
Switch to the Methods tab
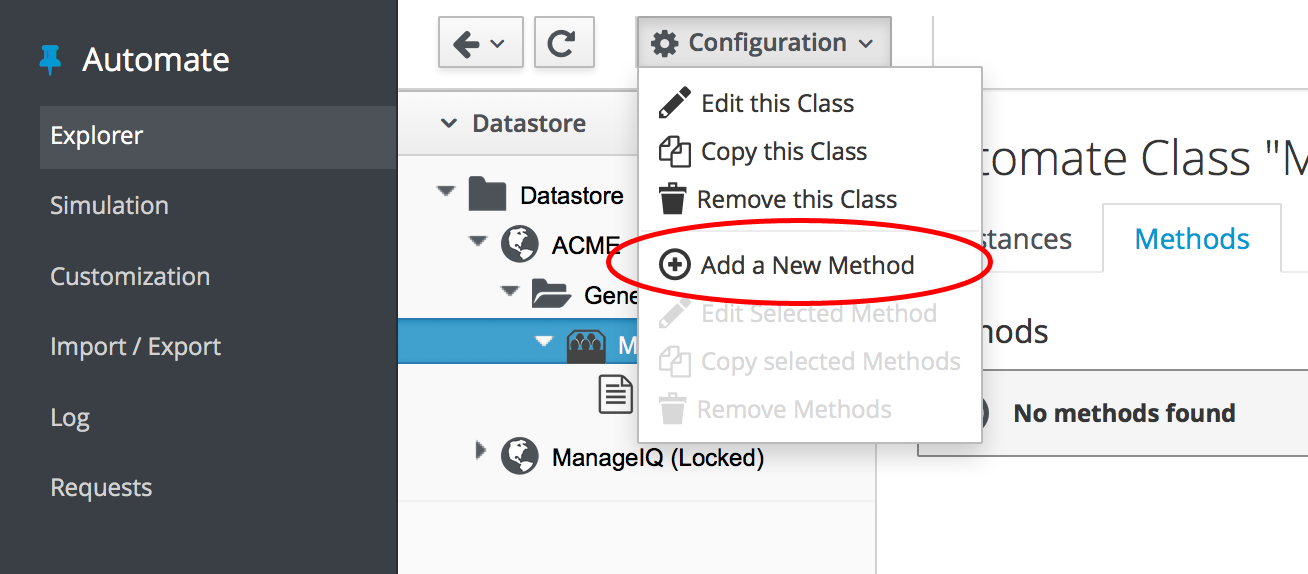pos(1192,239)
